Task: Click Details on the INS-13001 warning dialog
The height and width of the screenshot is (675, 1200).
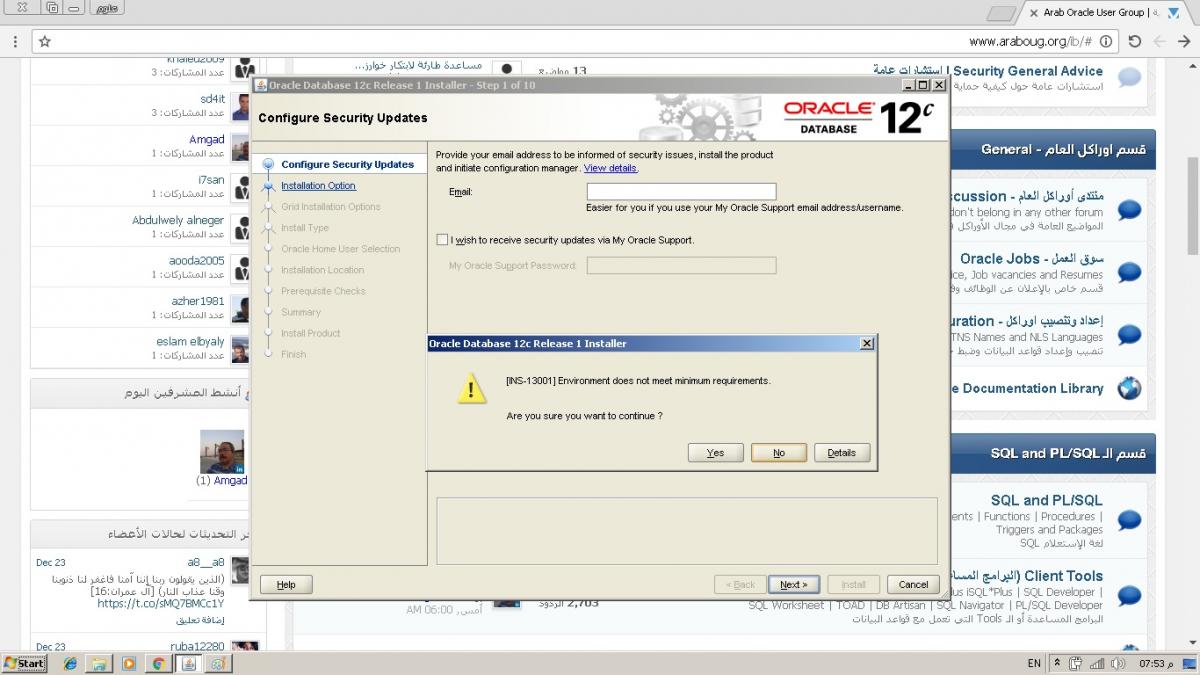Action: coord(841,452)
